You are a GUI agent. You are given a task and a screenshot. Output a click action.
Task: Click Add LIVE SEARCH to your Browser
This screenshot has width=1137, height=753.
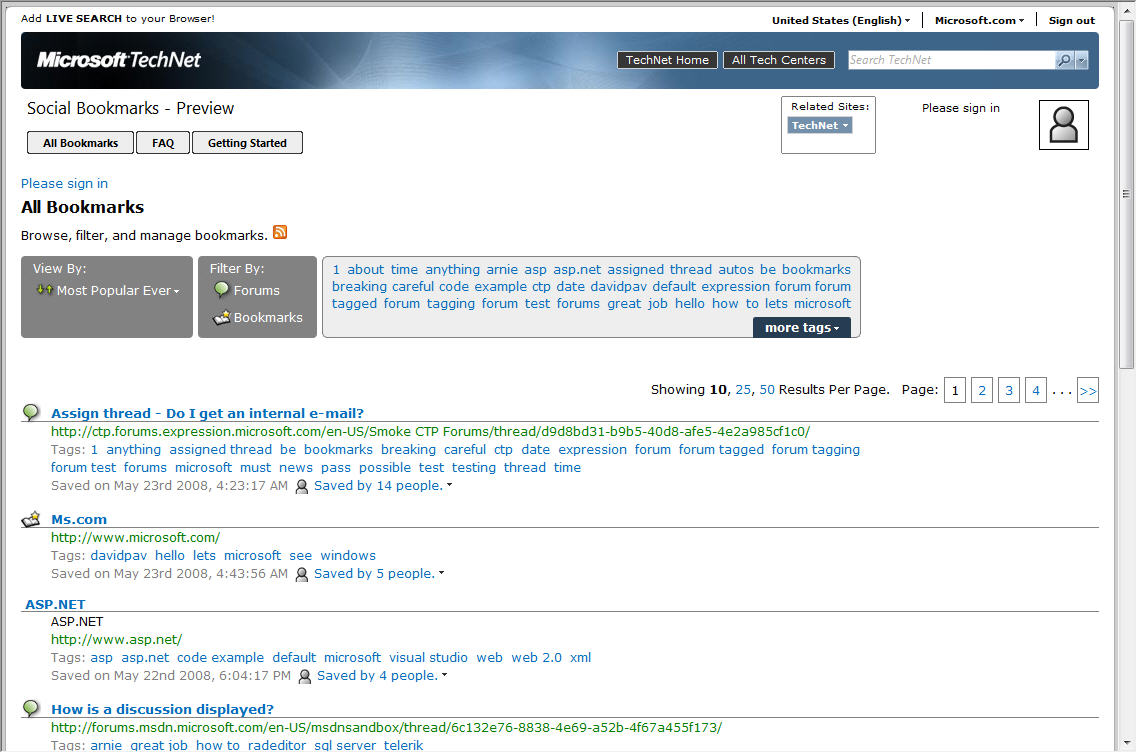click(x=117, y=19)
